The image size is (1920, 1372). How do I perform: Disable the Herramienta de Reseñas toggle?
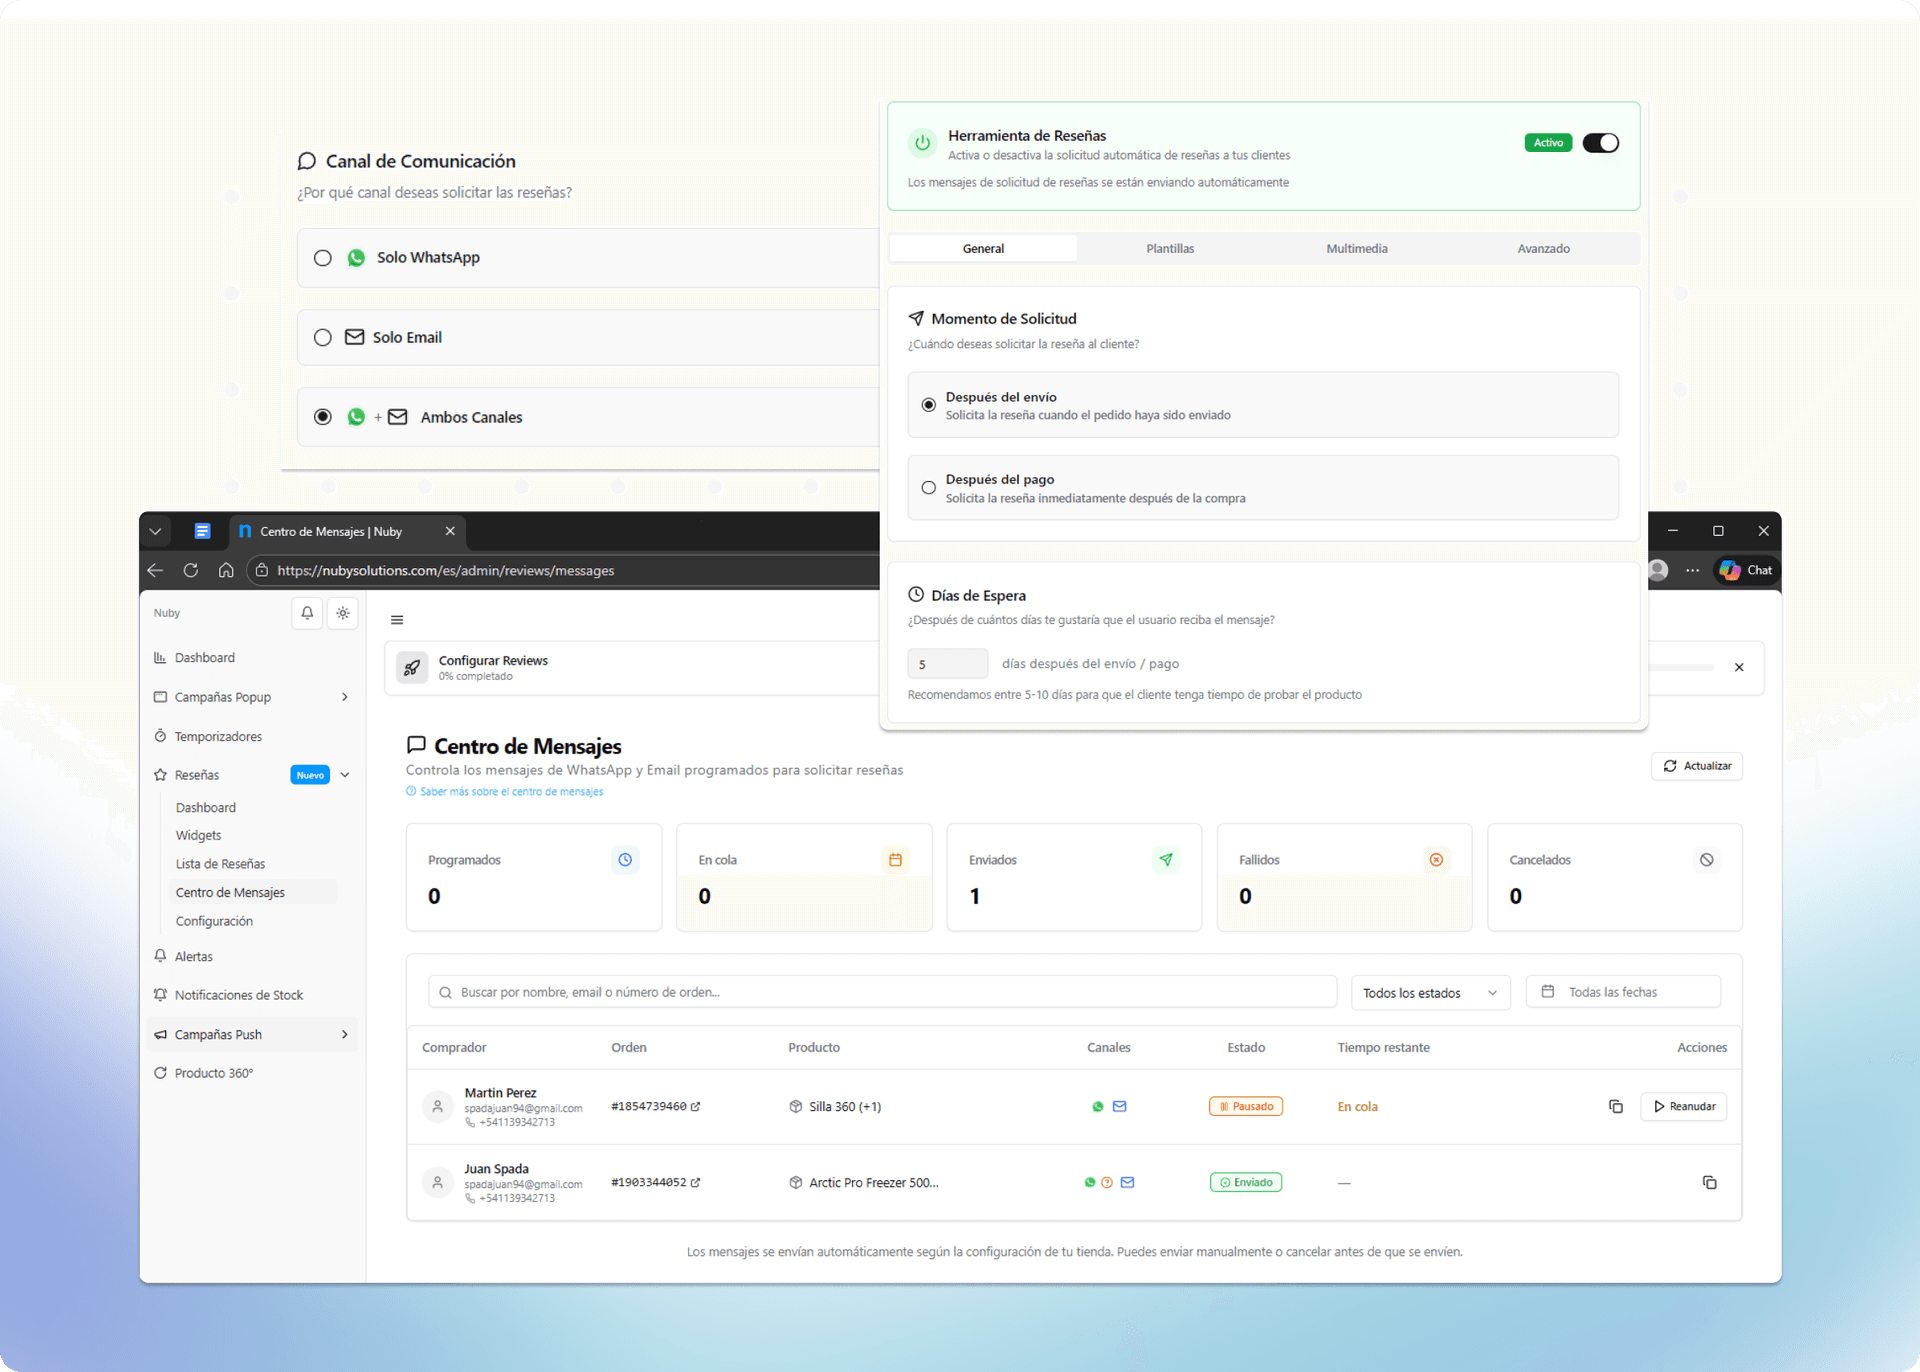click(1600, 143)
